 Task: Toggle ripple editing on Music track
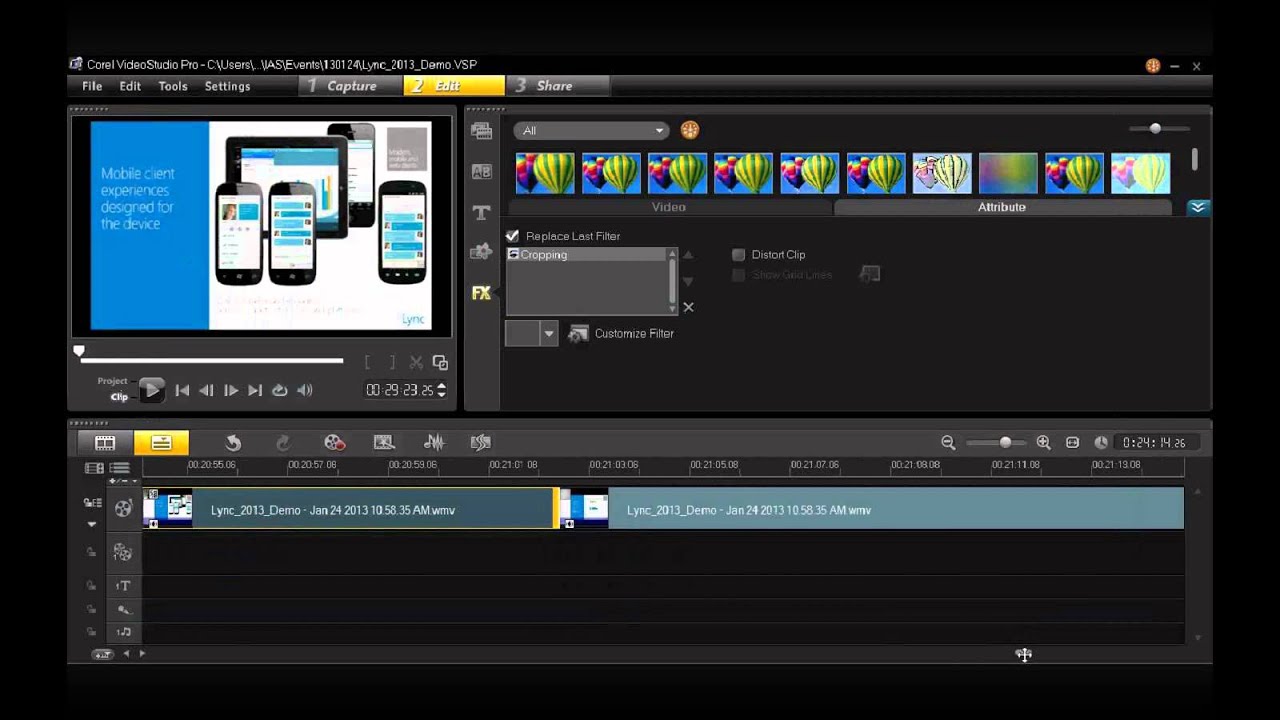(91, 632)
